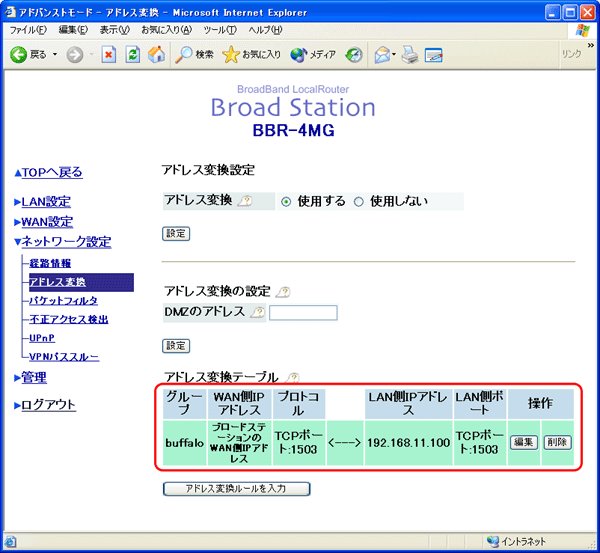The height and width of the screenshot is (553, 600).
Task: Open help icon beside アドレス変換テーブル
Action: (293, 378)
